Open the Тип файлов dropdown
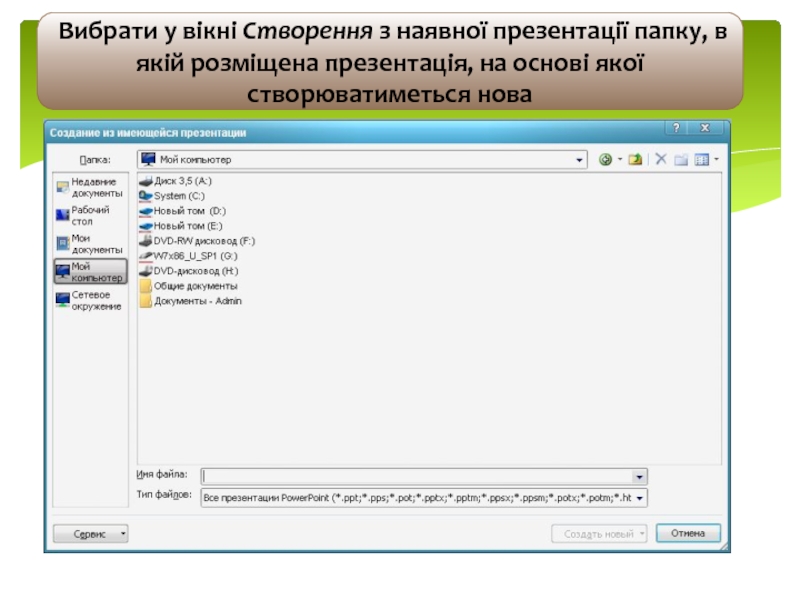The width and height of the screenshot is (800, 600). [639, 498]
